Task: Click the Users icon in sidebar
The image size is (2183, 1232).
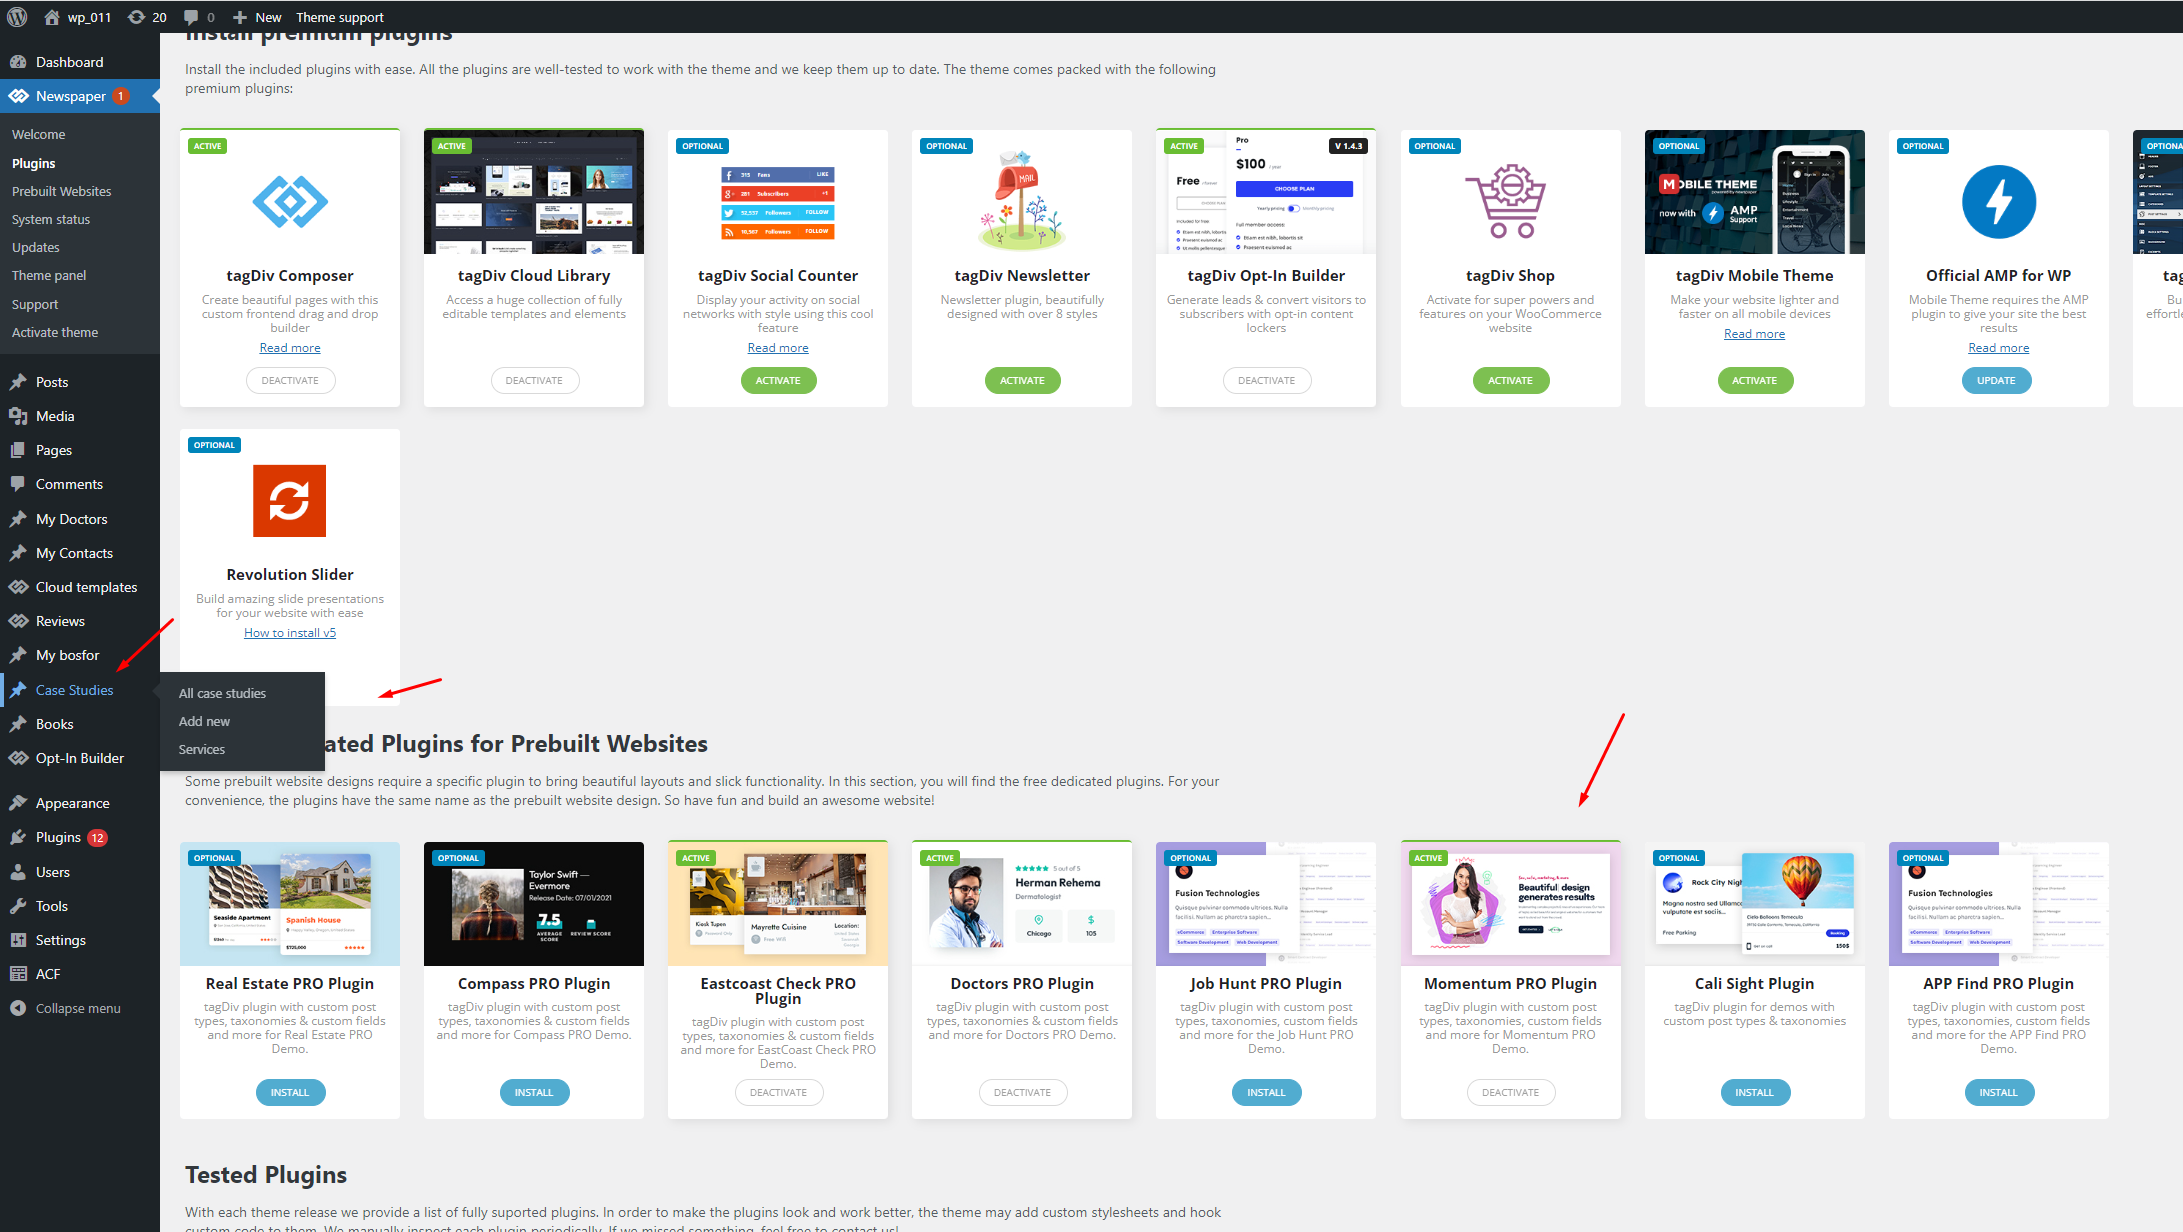Action: pos(18,872)
